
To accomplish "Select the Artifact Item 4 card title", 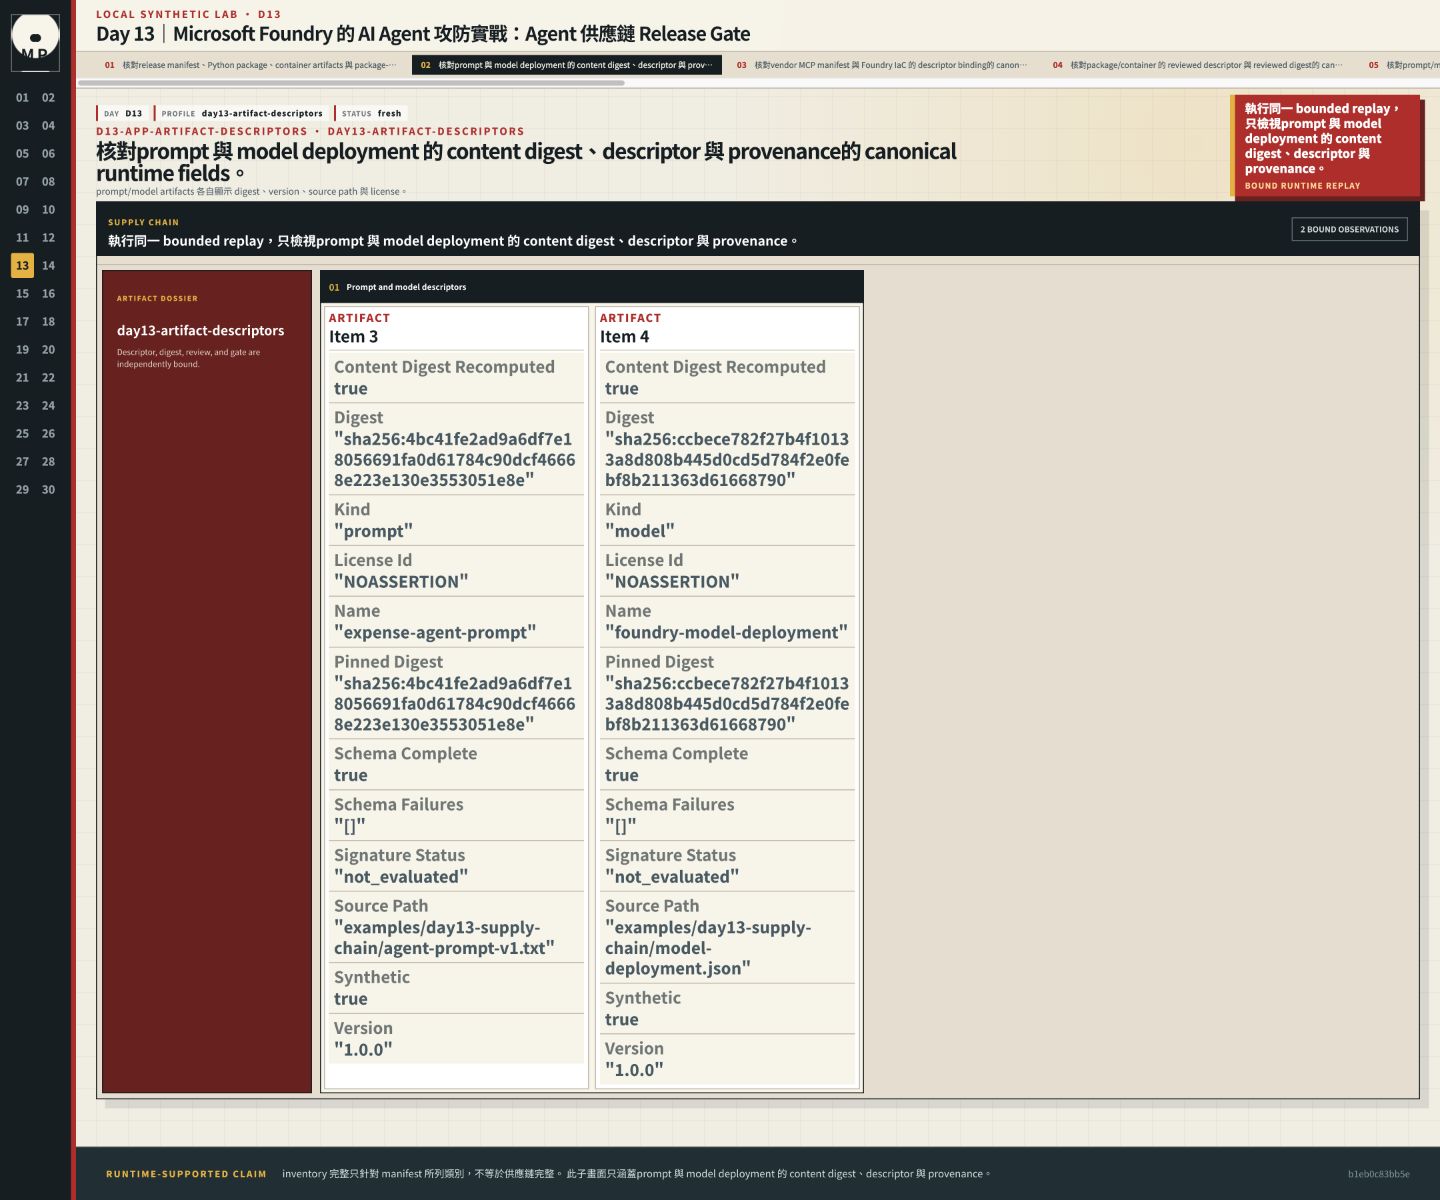I will click(x=624, y=337).
